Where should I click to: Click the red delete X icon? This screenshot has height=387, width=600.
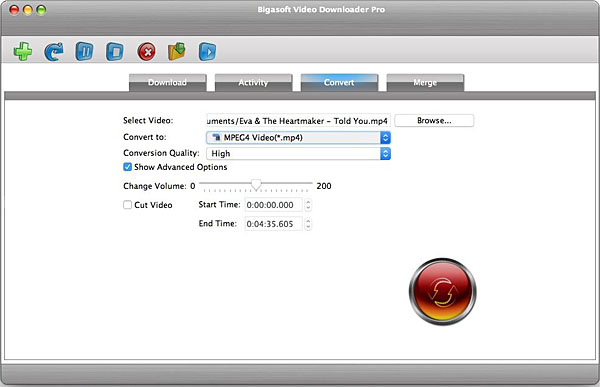pos(146,52)
